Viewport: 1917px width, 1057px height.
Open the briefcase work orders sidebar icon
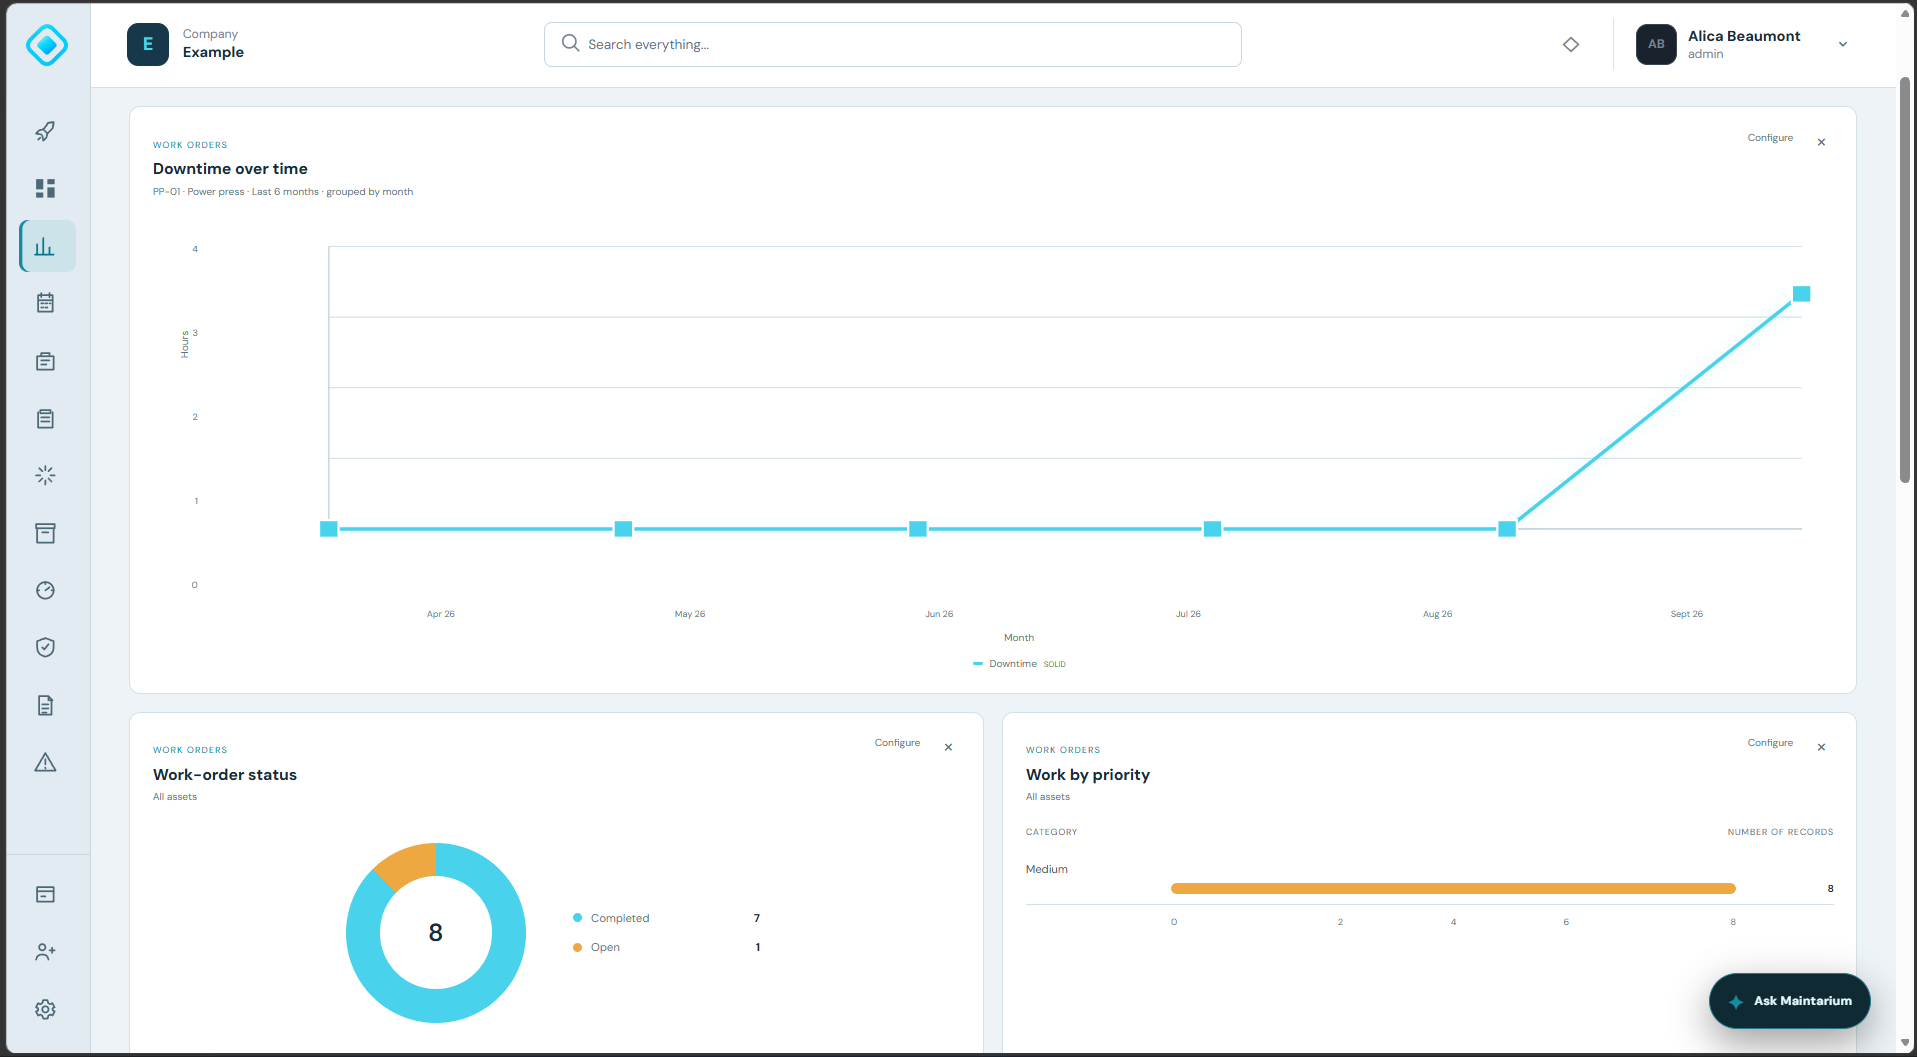pos(45,361)
